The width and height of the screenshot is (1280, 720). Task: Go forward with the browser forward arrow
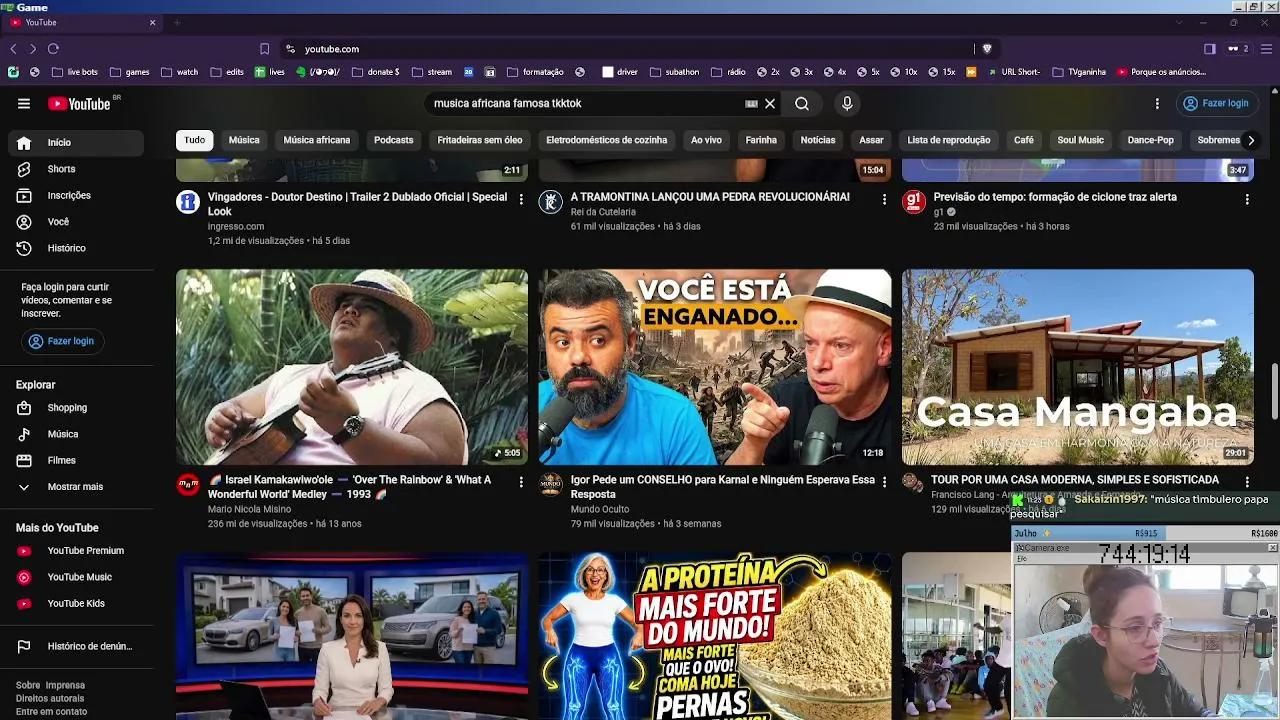[33, 48]
